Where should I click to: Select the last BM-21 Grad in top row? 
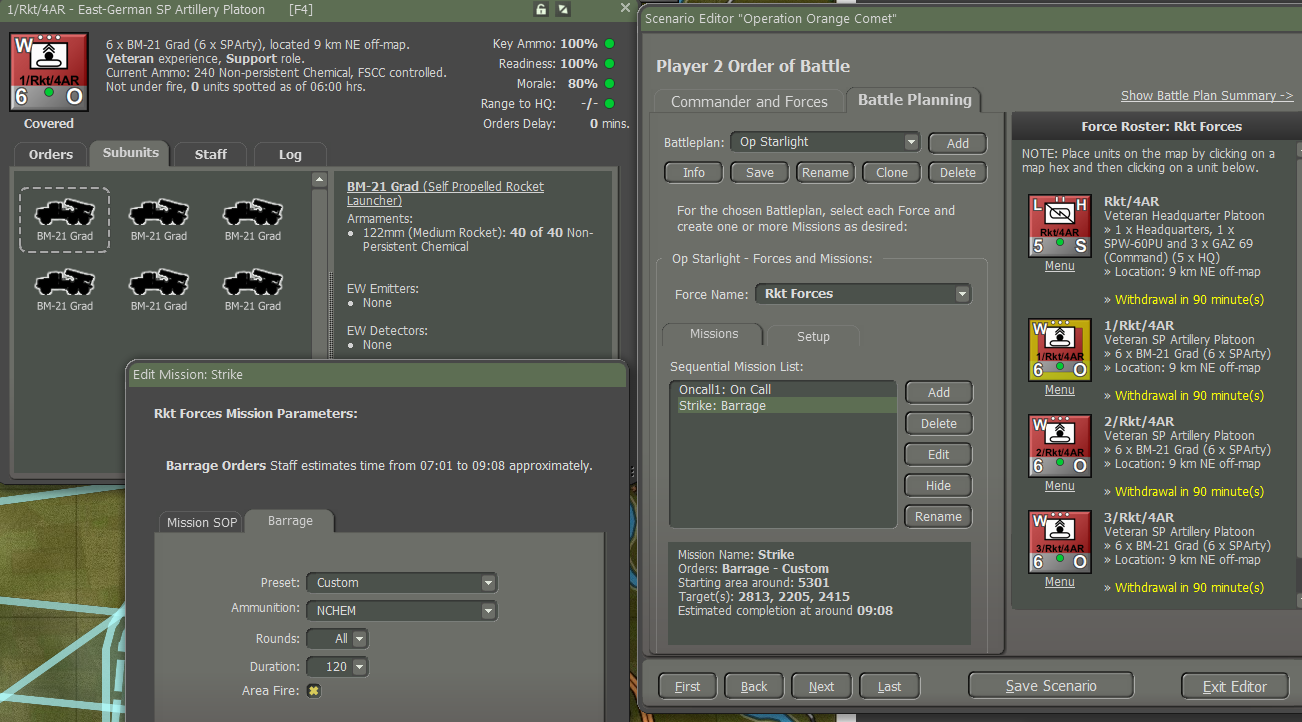pos(253,219)
